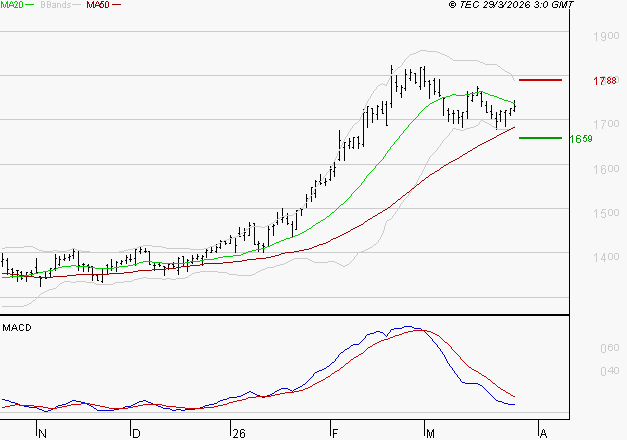Click the 060 MACD axis label
The height and width of the screenshot is (440, 627).
(610, 348)
